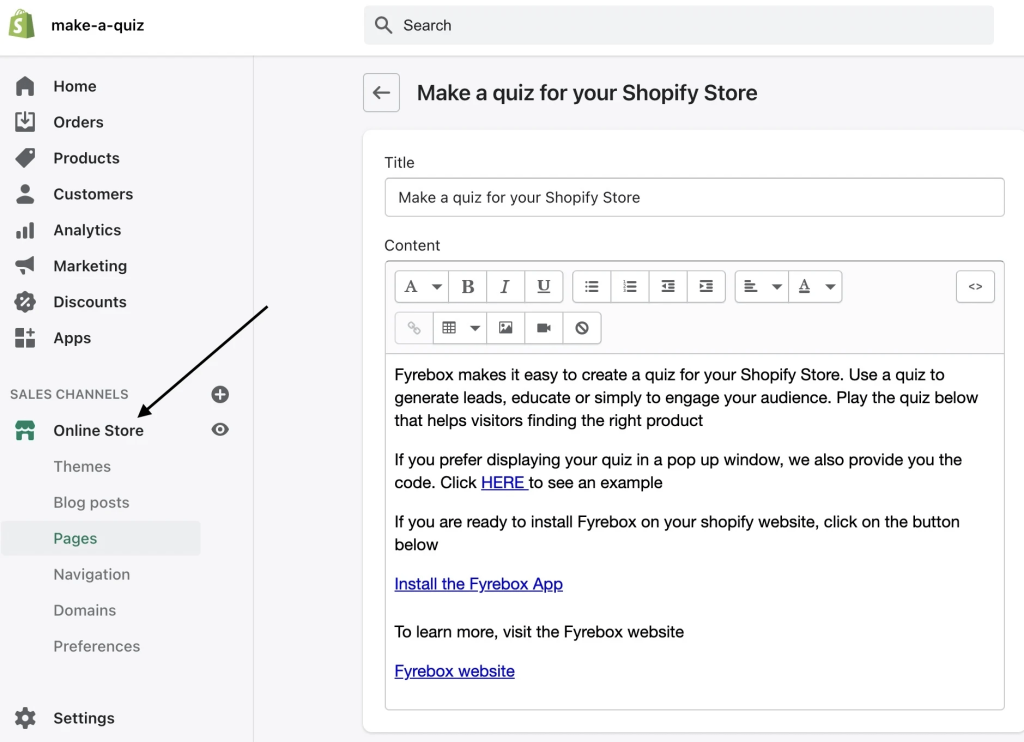Open the text color picker dropdown
The height and width of the screenshot is (742, 1024).
[x=815, y=287]
